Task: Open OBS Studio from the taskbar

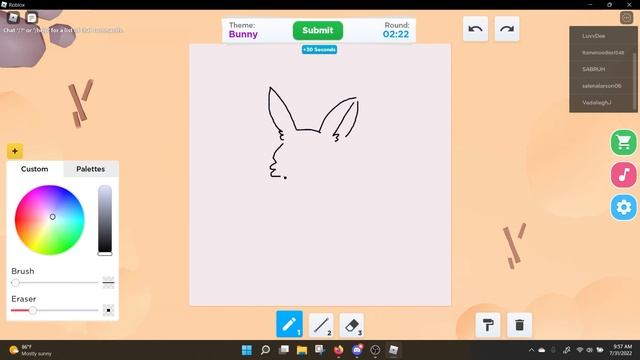Action: tap(375, 350)
